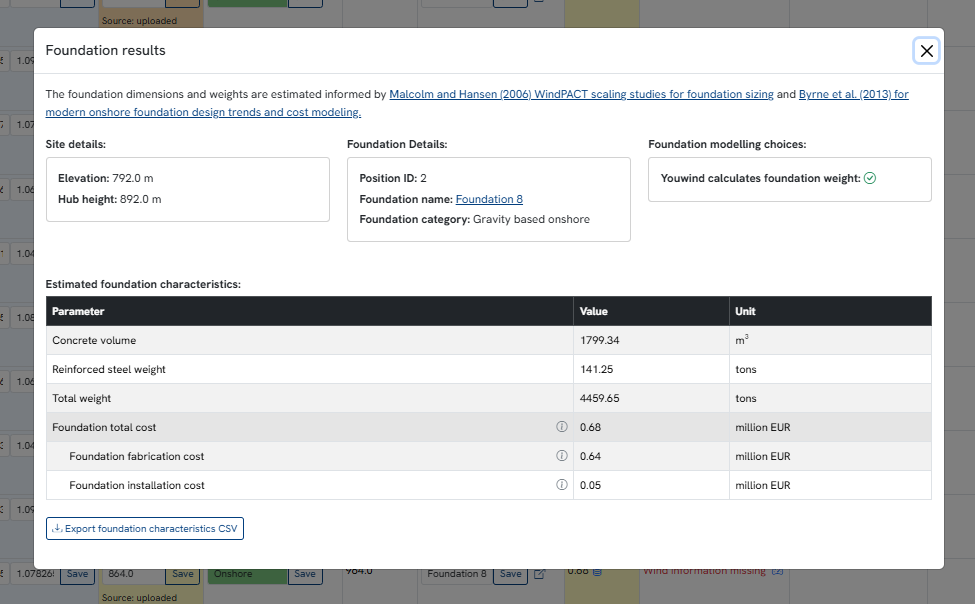Viewport: 975px width, 604px height.
Task: Click the edit icon next to Foundation 8 Save
Action: [x=540, y=574]
